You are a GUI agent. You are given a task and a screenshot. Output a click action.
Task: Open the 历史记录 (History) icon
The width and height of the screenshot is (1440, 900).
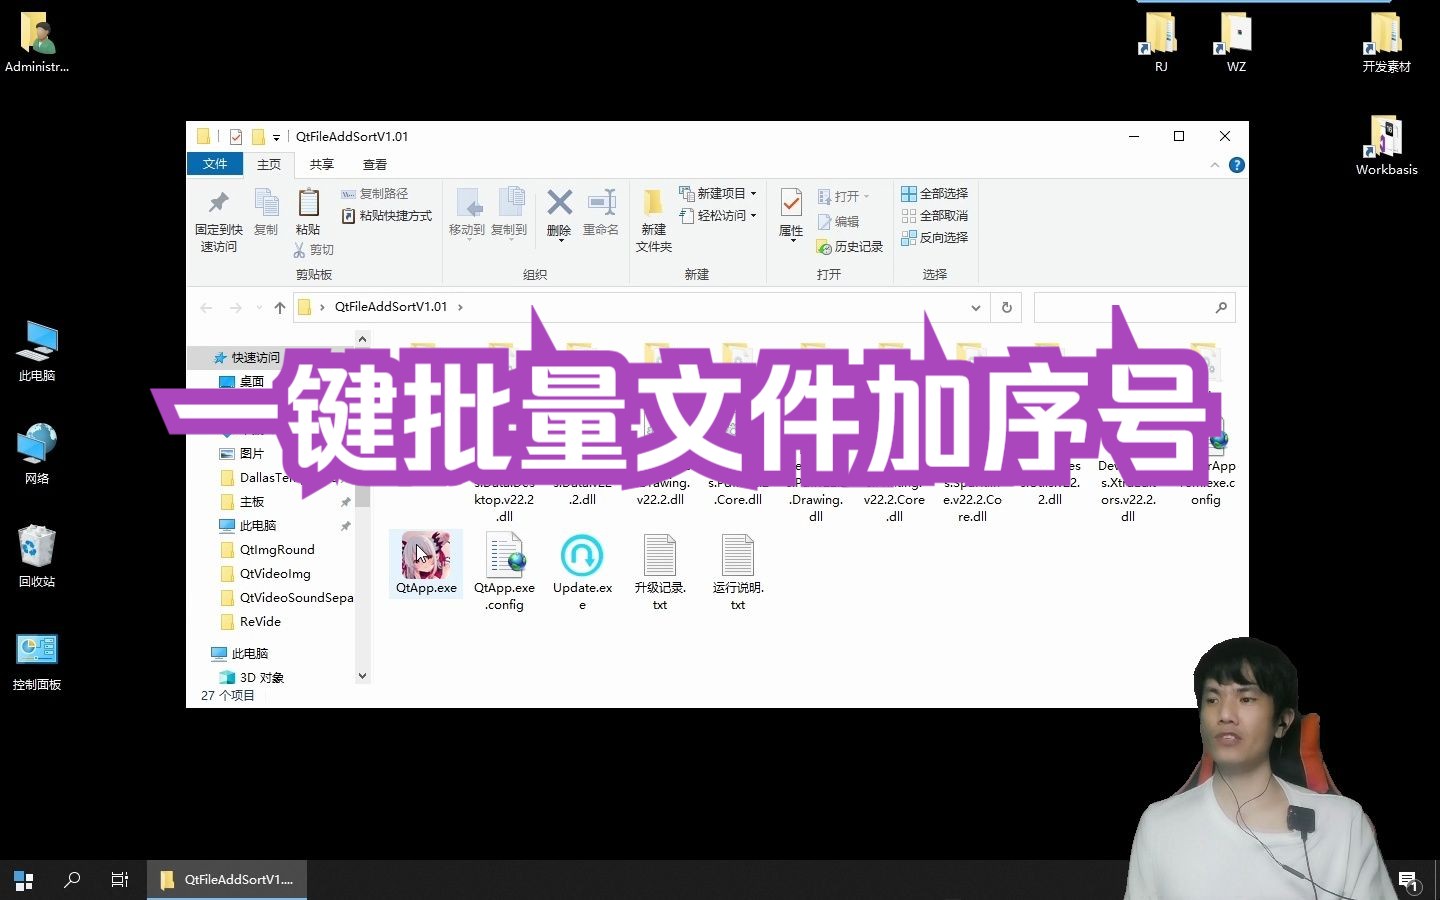tap(823, 246)
